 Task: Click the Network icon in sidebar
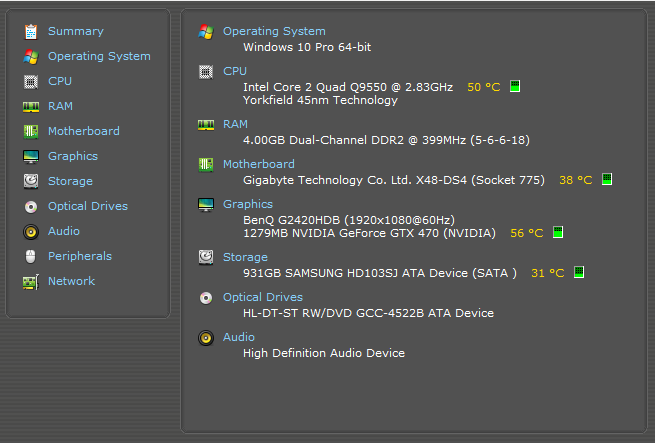point(30,281)
